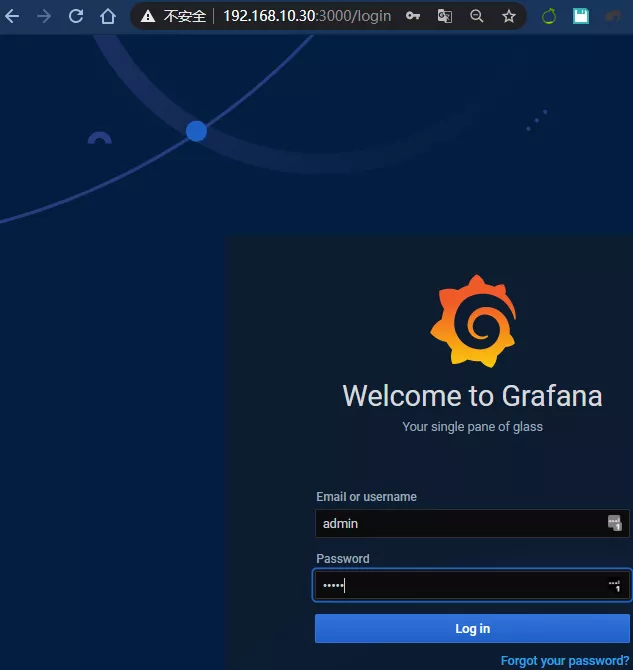Image resolution: width=633 pixels, height=670 pixels.
Task: Go to the browser home page
Action: click(x=108, y=16)
